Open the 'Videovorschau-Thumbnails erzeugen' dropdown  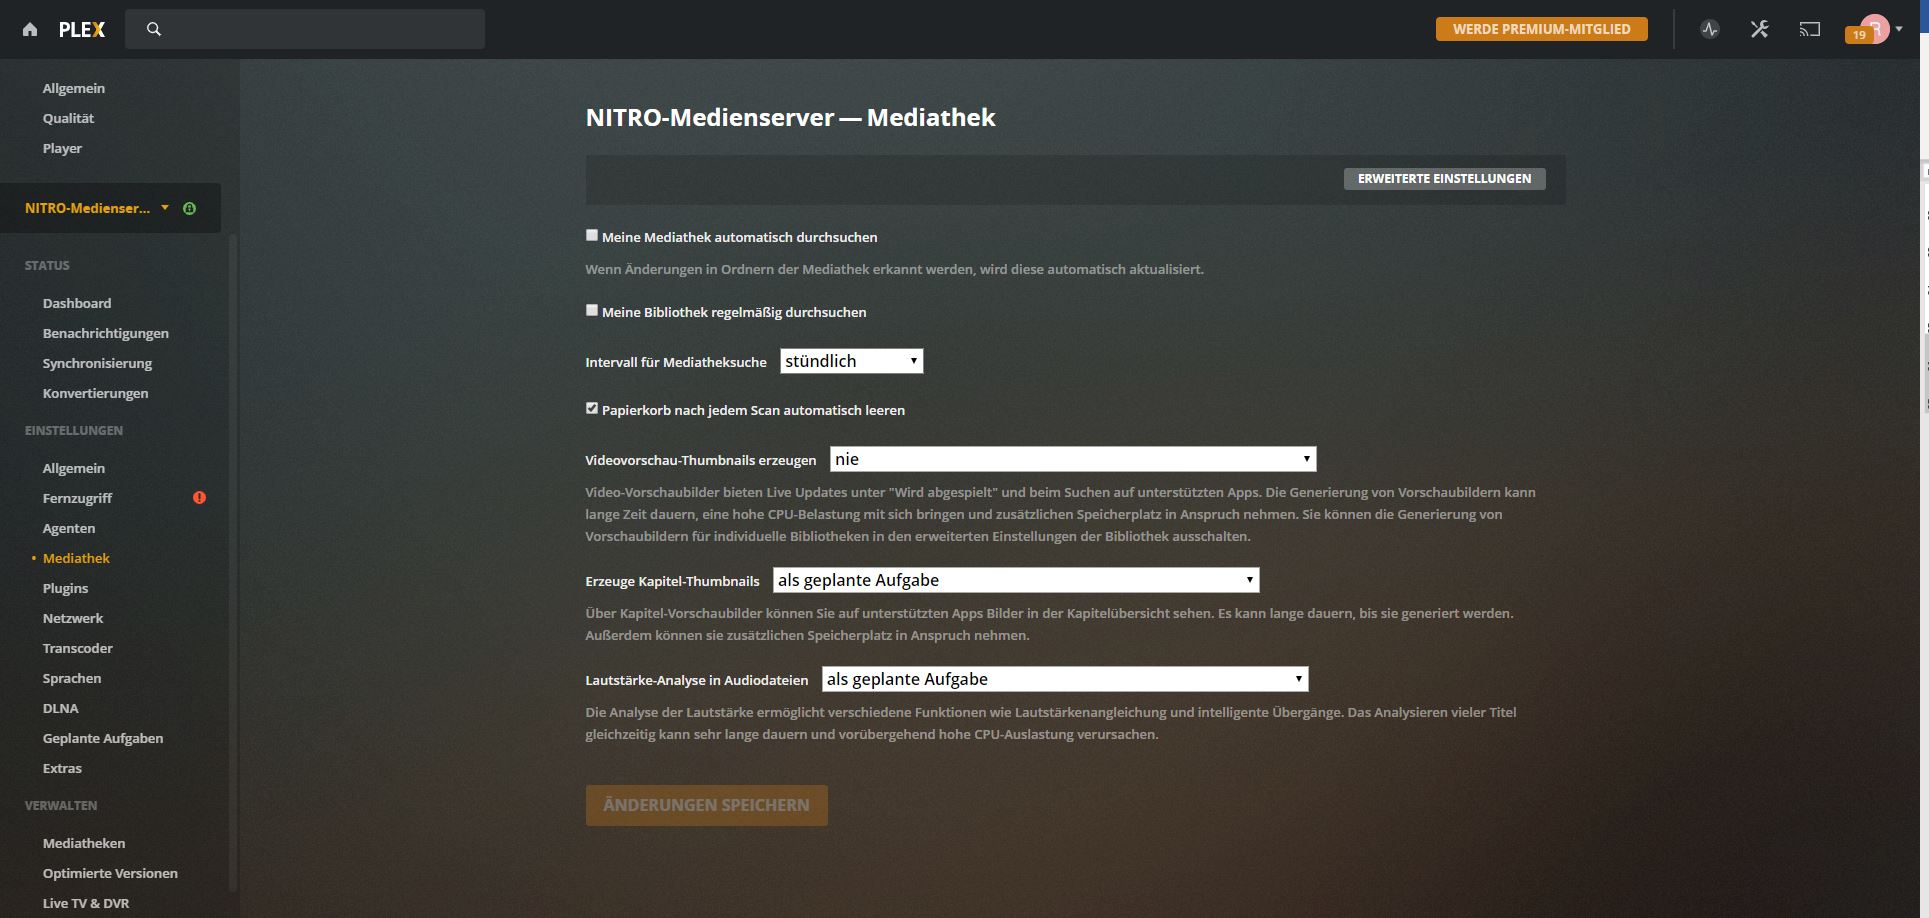[1073, 459]
